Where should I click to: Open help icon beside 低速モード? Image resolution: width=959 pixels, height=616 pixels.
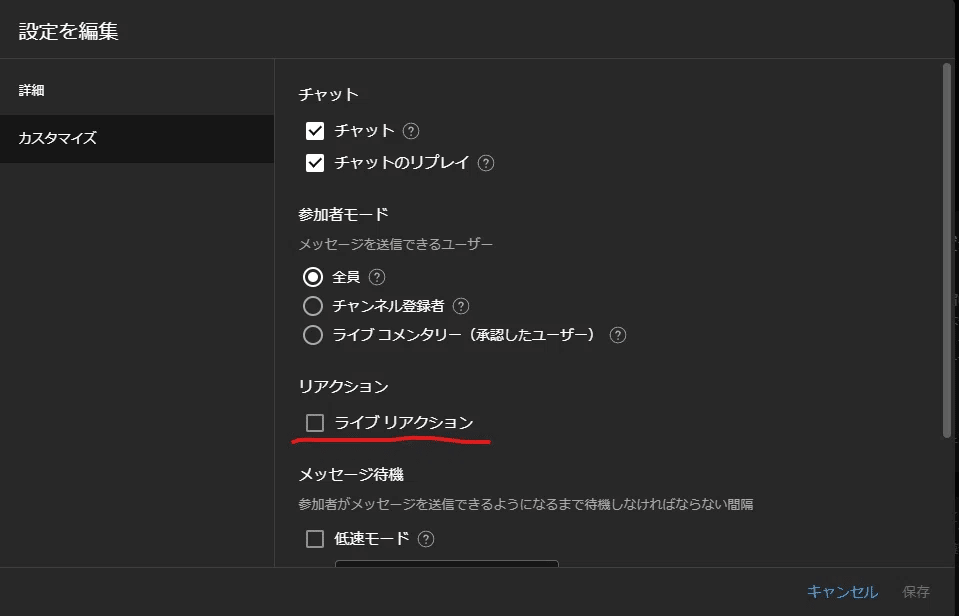click(426, 539)
